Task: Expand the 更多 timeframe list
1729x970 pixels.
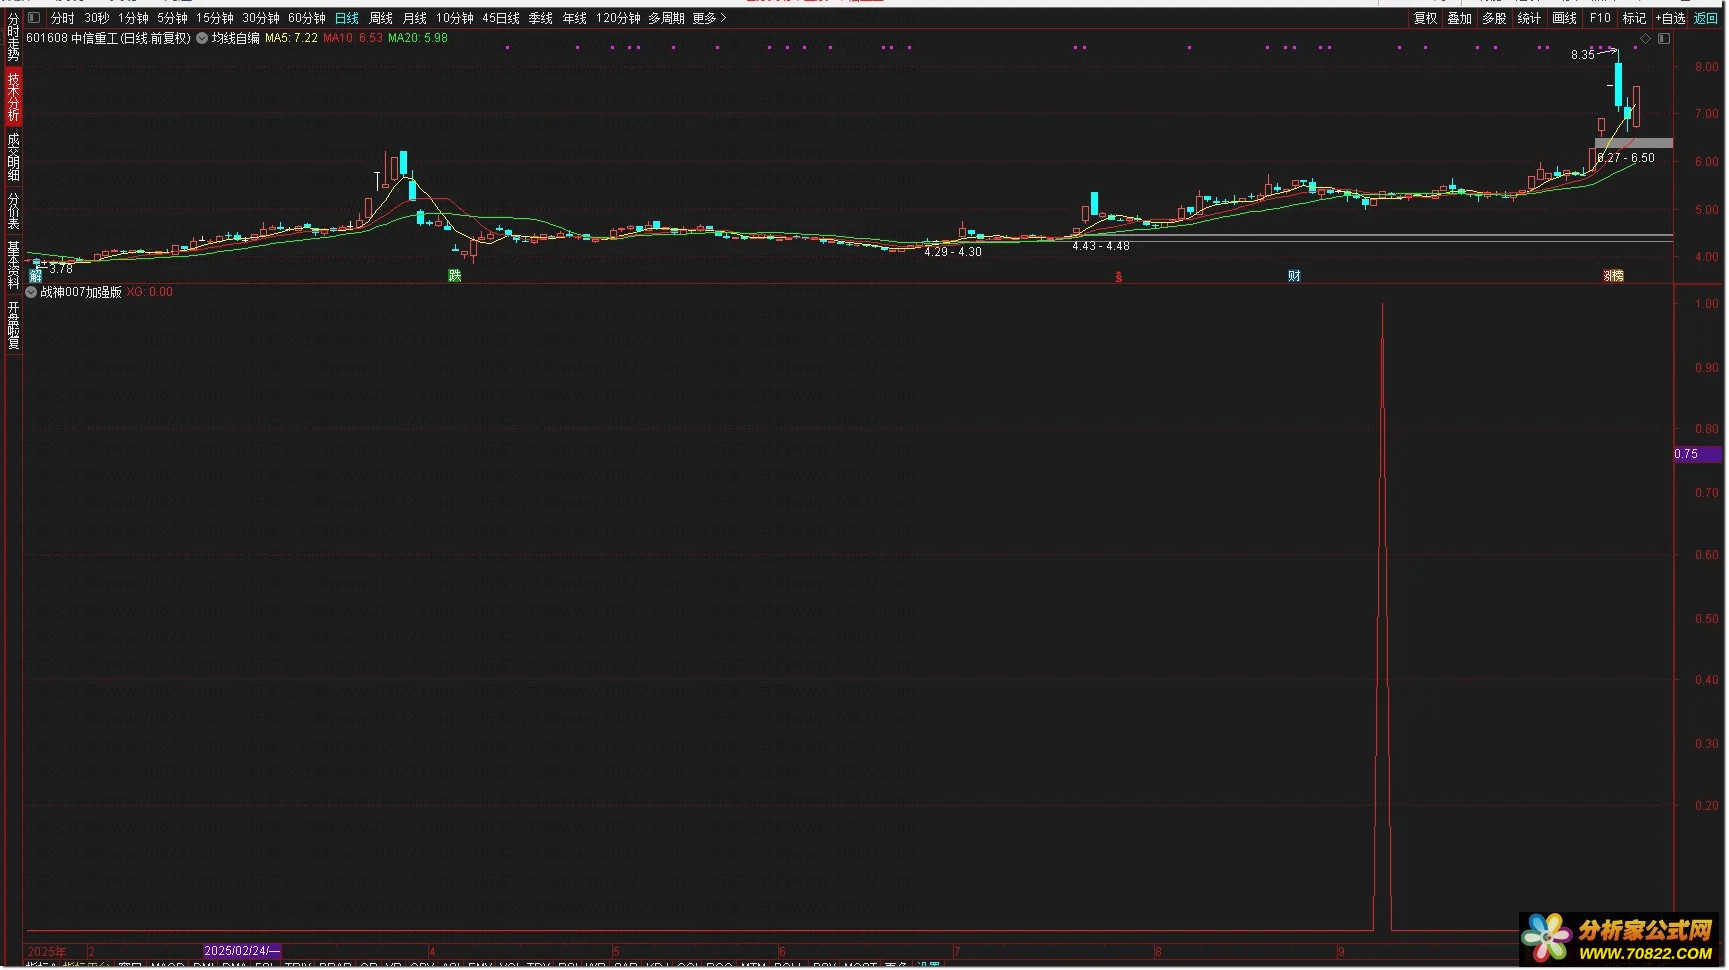Action: [709, 18]
